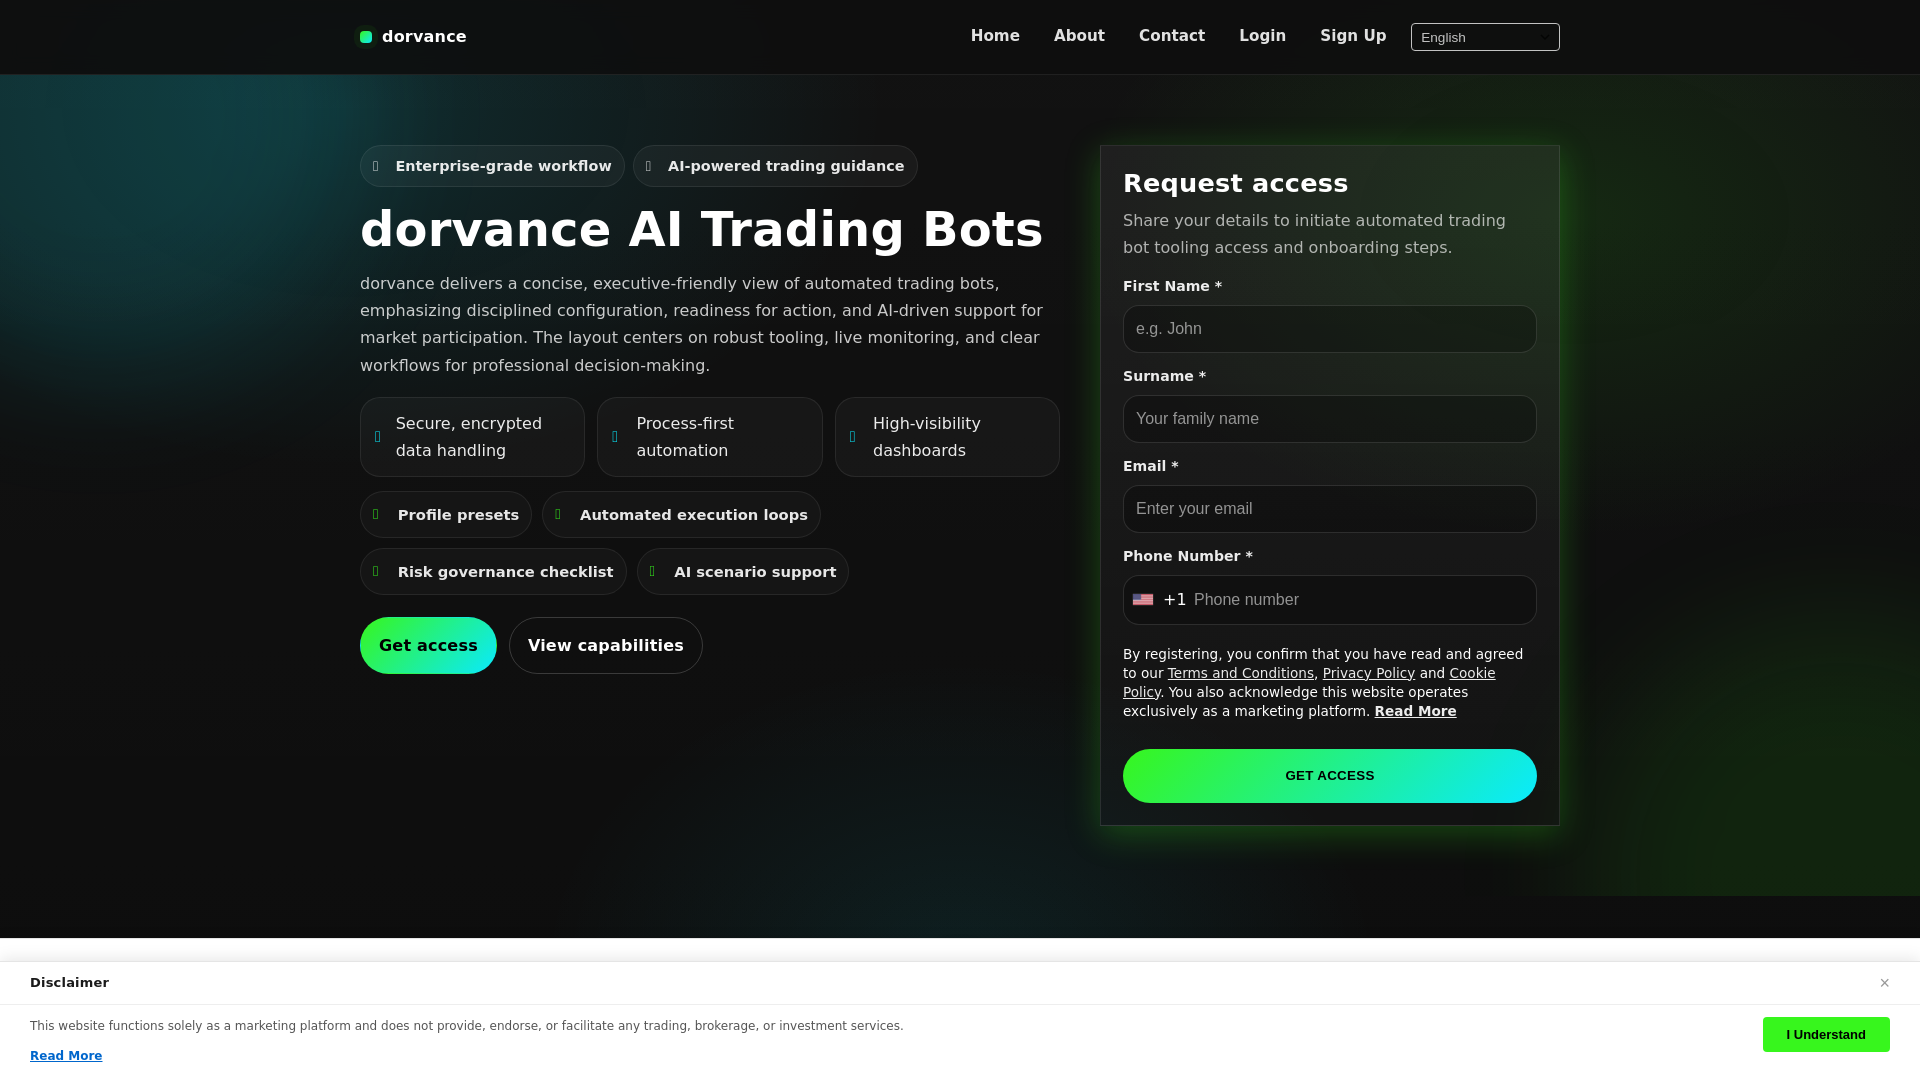Click icon beside Enterprise-grade workflow badge
This screenshot has width=1920, height=1080.
(x=376, y=166)
